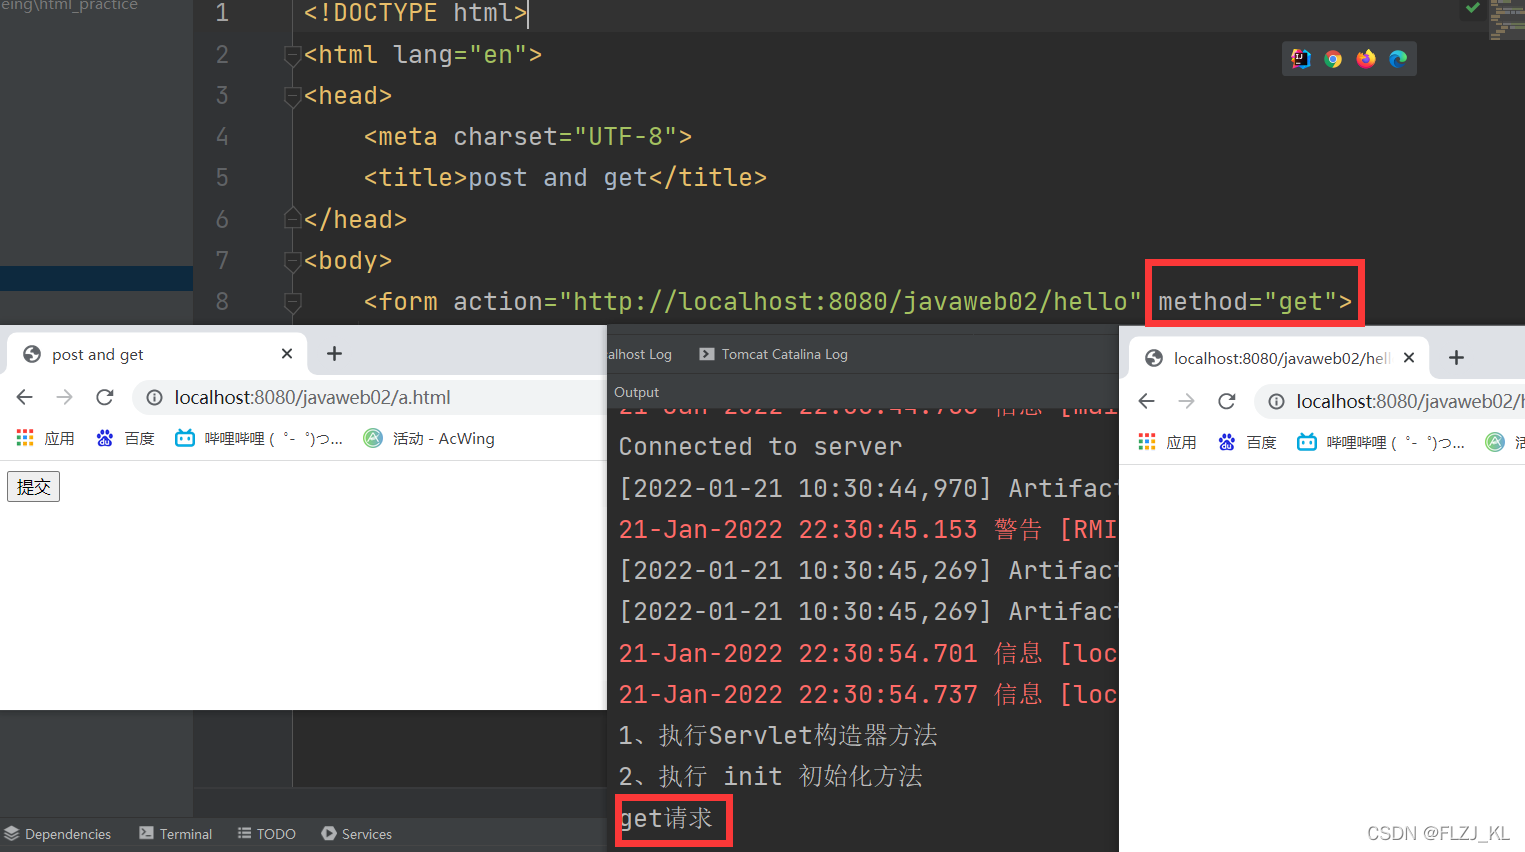The height and width of the screenshot is (852, 1525).
Task: Open the 百度 bookmark in left browser
Action: (x=125, y=438)
